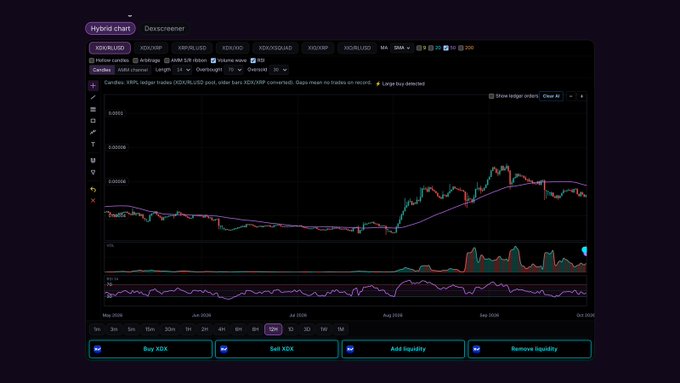Enable the 20-period MA checkbox
The width and height of the screenshot is (680, 383).
tap(431, 48)
